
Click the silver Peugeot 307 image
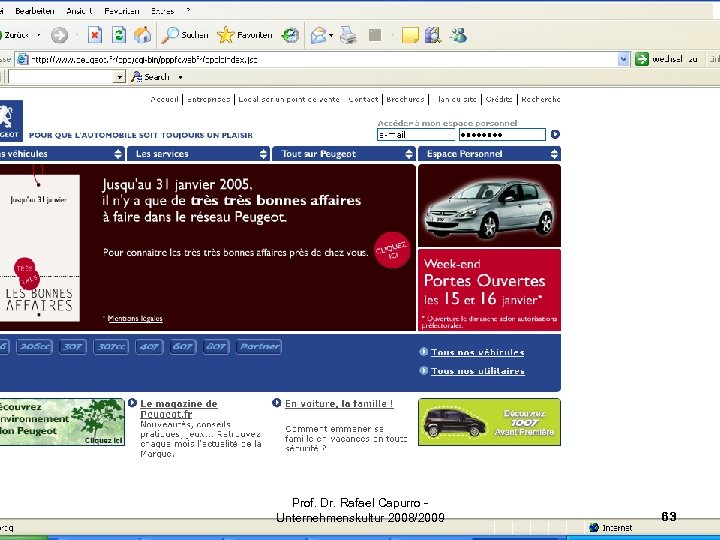pyautogui.click(x=489, y=206)
